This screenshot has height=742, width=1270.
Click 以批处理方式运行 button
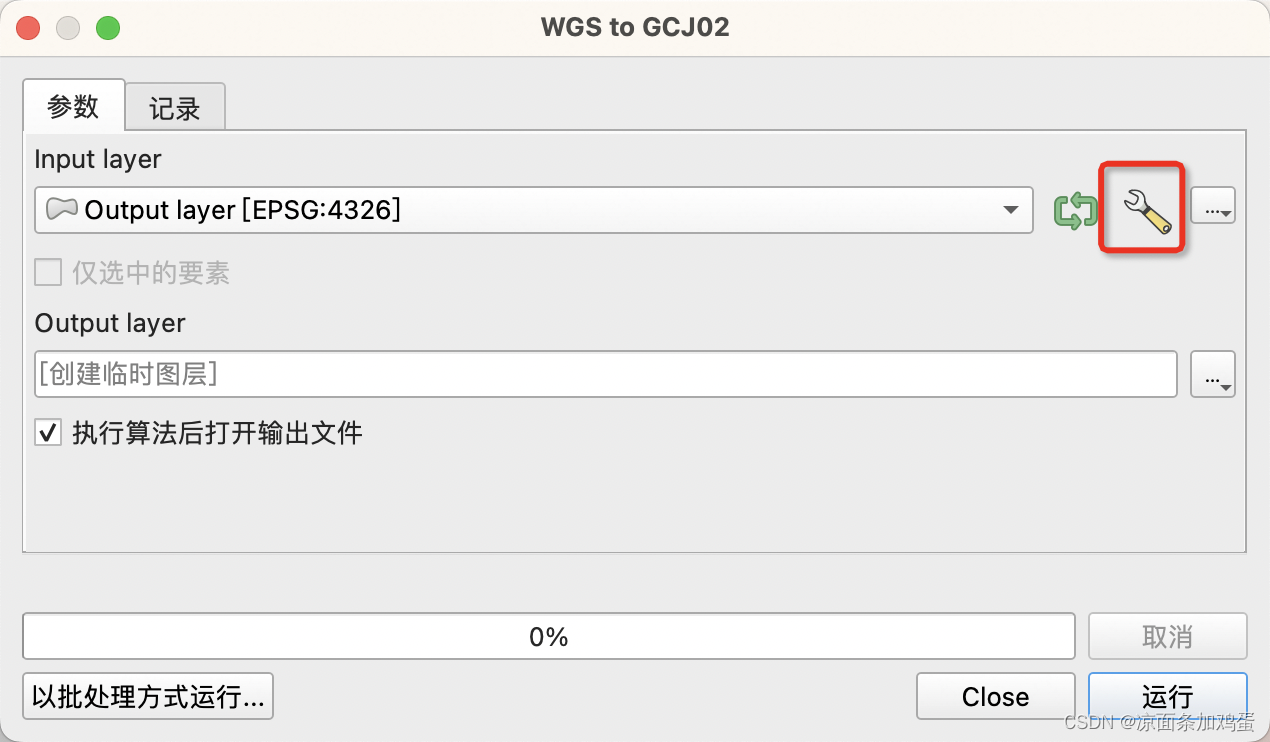pos(147,696)
